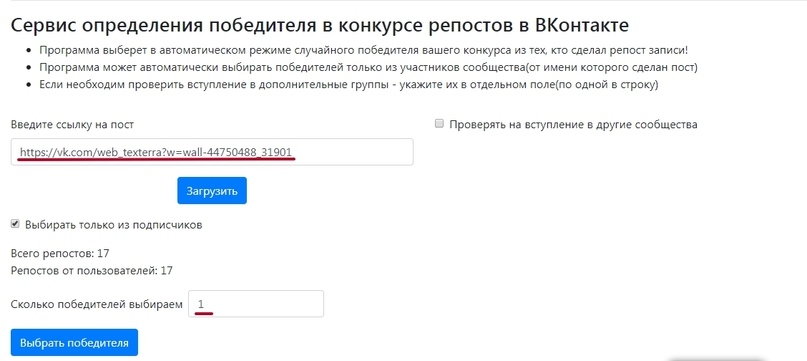Click the label text Проверять на вступление в другие сообщества

(573, 125)
